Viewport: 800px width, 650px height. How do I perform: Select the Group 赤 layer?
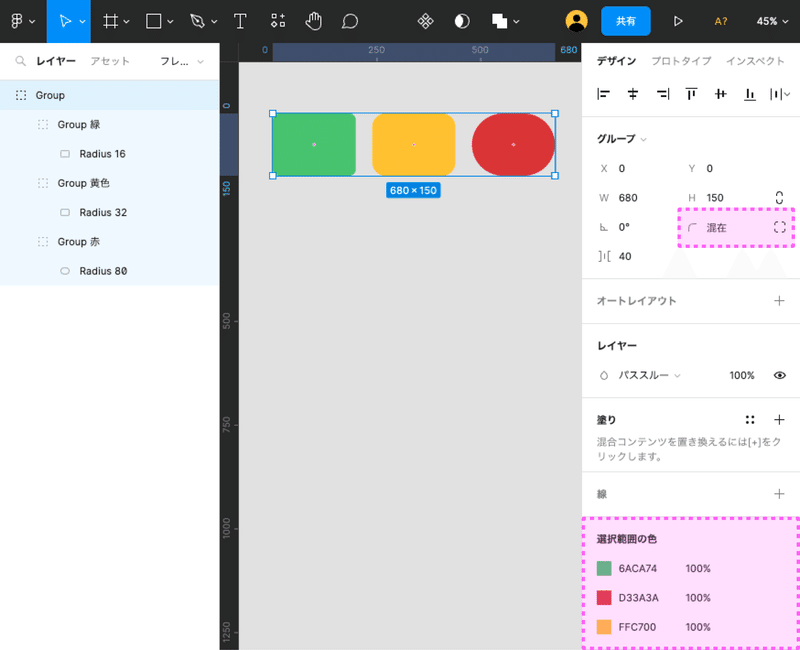point(110,241)
